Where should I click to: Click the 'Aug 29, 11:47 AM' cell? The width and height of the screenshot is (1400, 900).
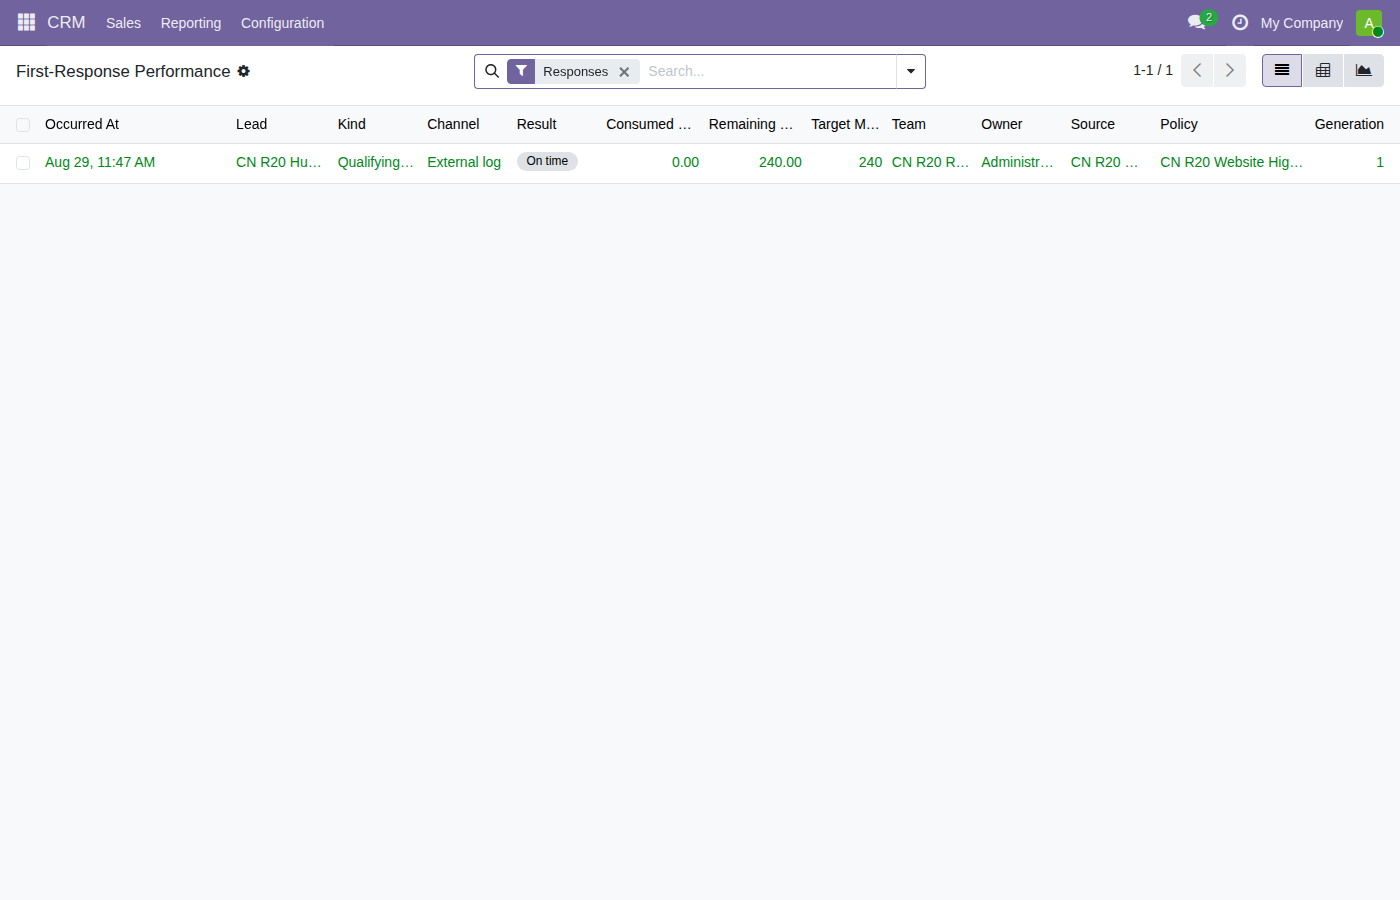100,162
